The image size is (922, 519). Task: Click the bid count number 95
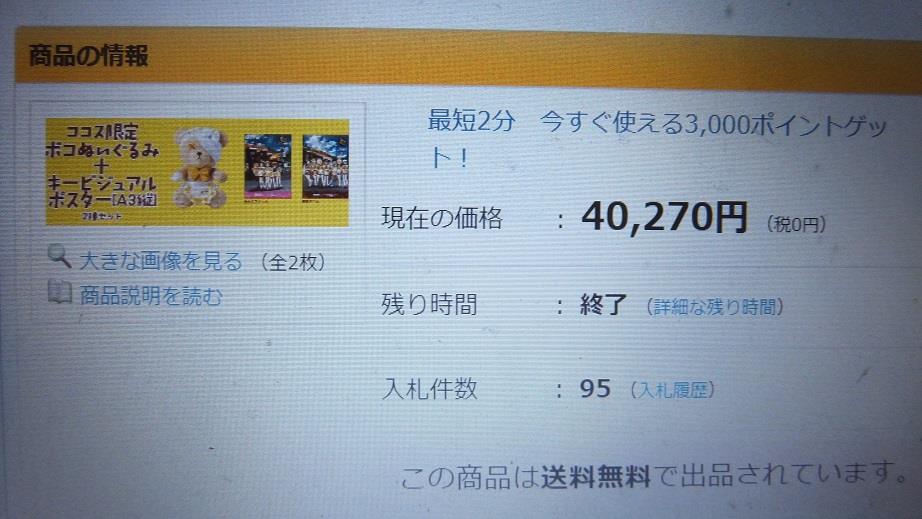click(595, 389)
